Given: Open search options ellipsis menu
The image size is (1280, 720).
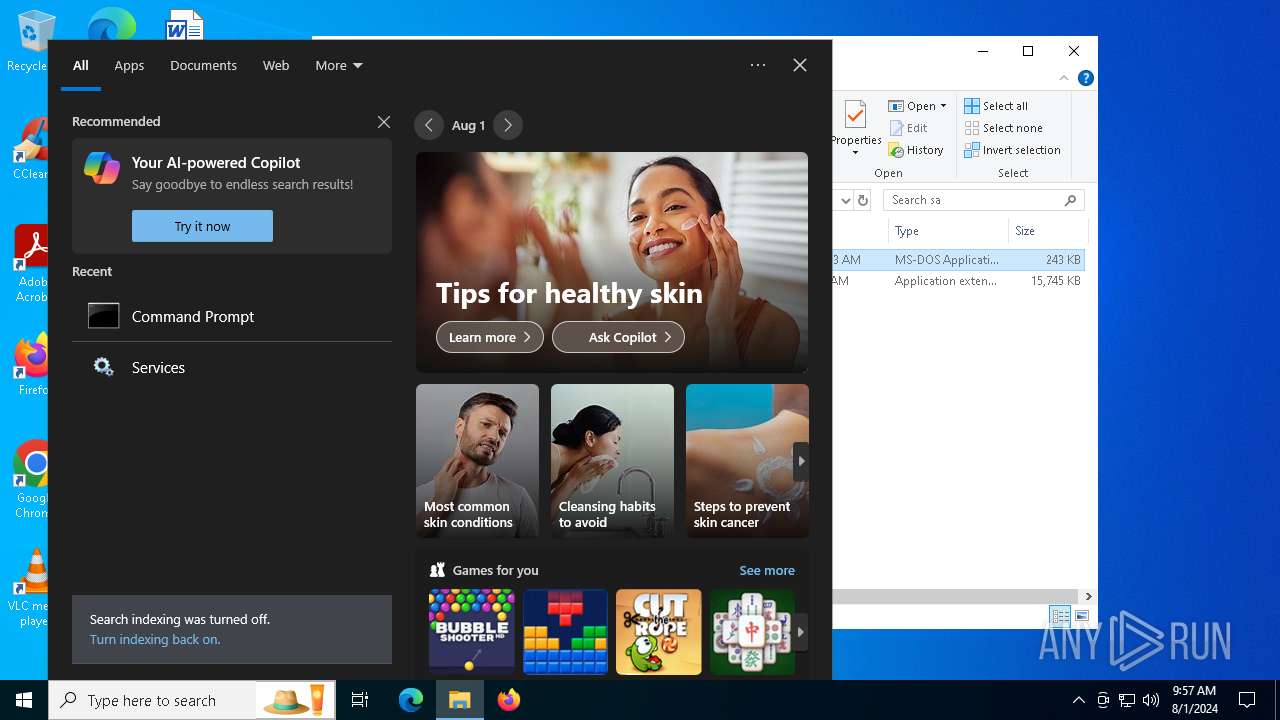Looking at the screenshot, I should click(758, 65).
